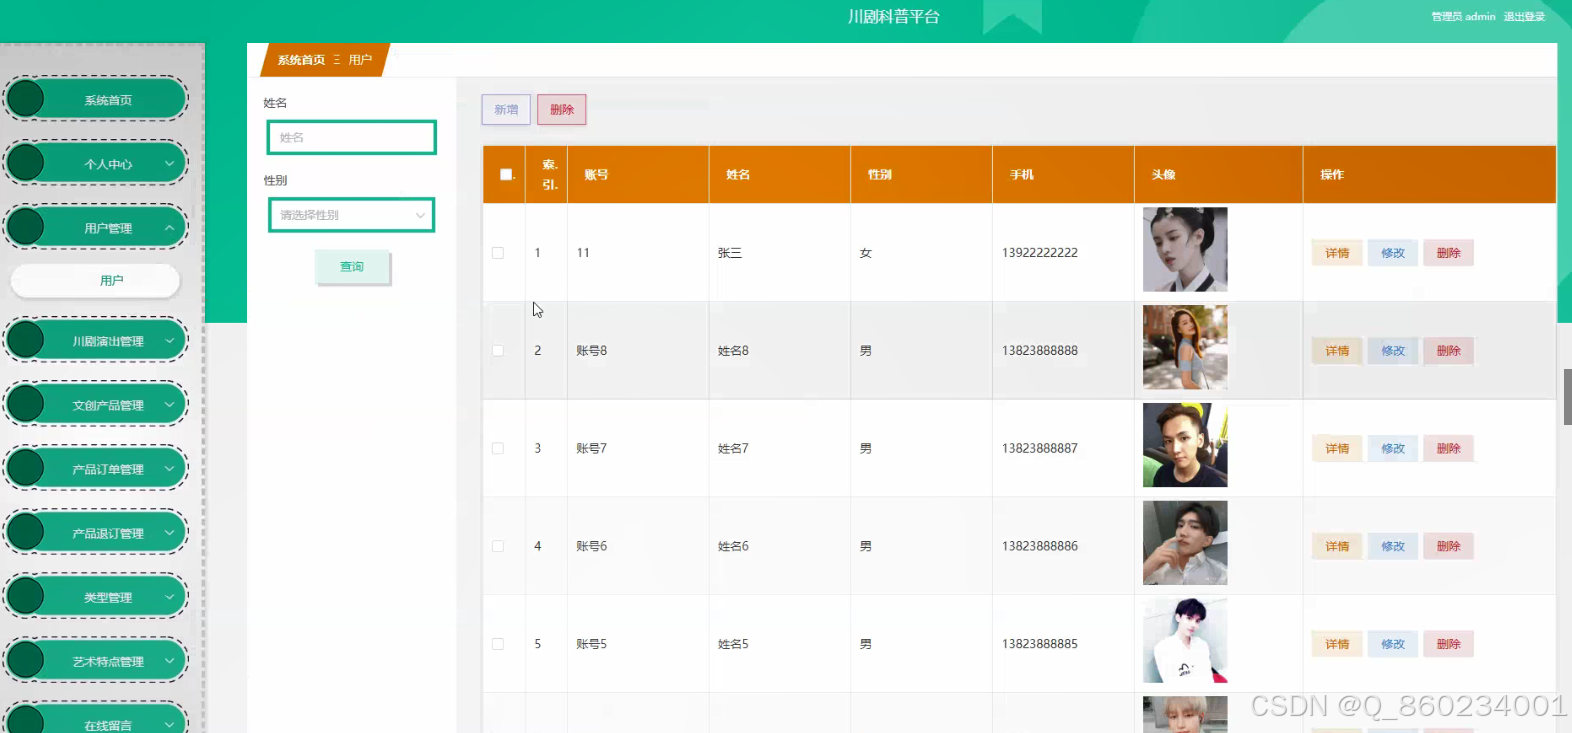The height and width of the screenshot is (733, 1572).
Task: Click 修改 for user 姓名5
Action: click(1393, 645)
